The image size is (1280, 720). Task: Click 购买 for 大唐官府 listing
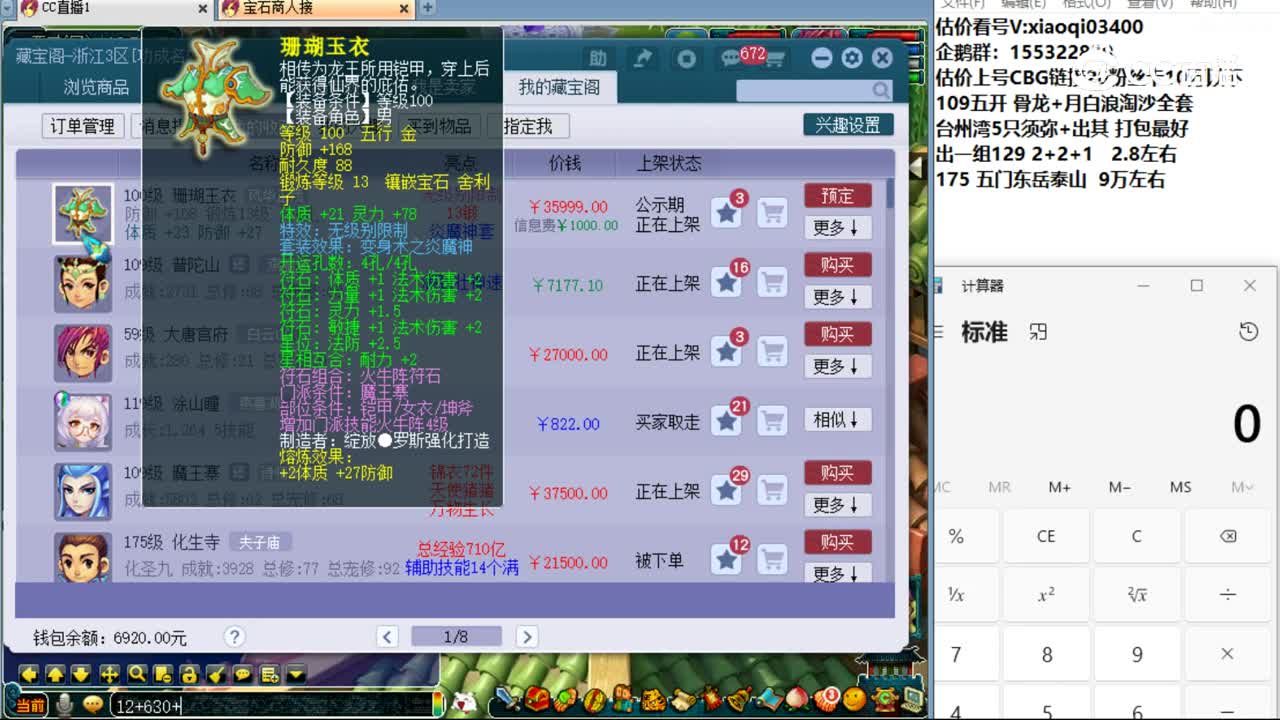[837, 333]
